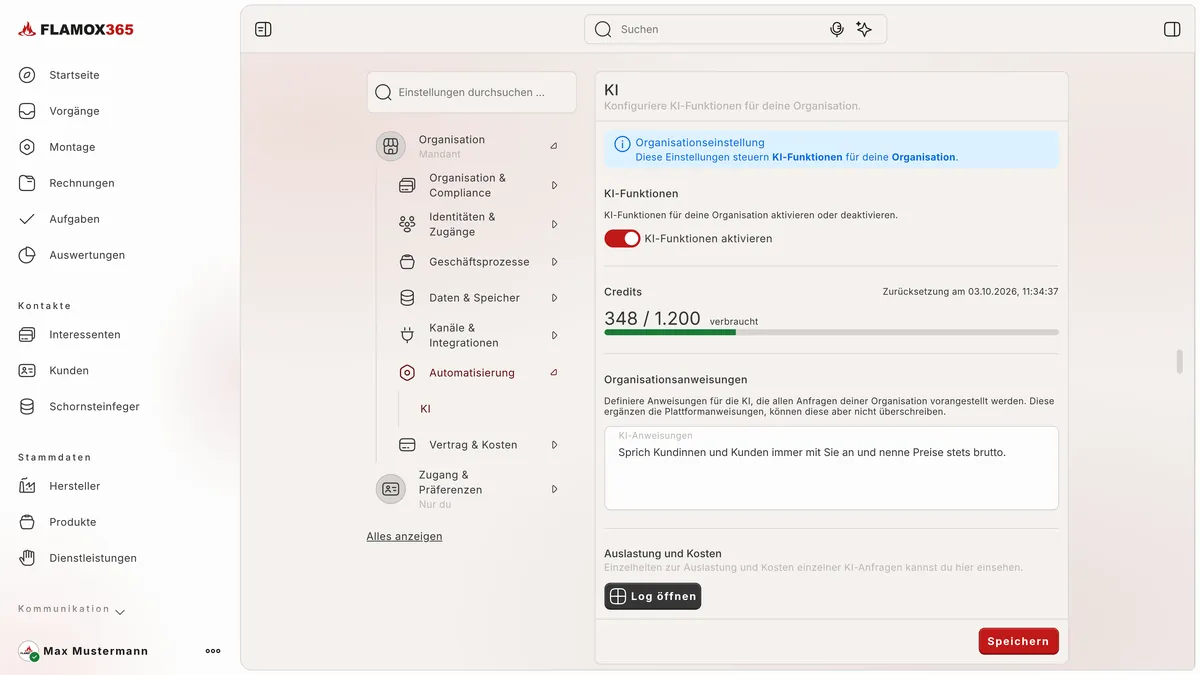Image resolution: width=1200 pixels, height=675 pixels.
Task: Click the Alles anzeigen link
Action: [x=404, y=536]
